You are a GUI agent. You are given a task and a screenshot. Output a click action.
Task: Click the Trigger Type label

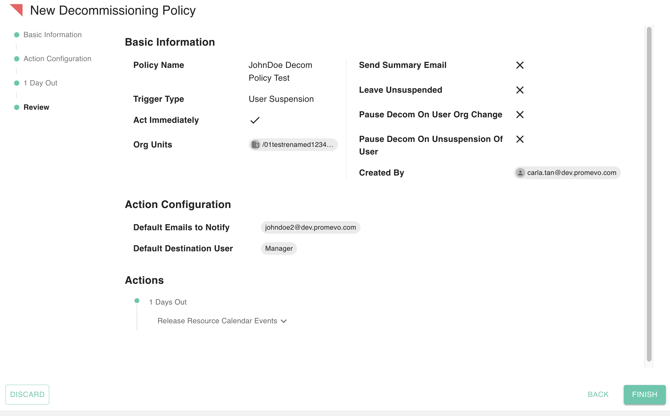point(159,99)
